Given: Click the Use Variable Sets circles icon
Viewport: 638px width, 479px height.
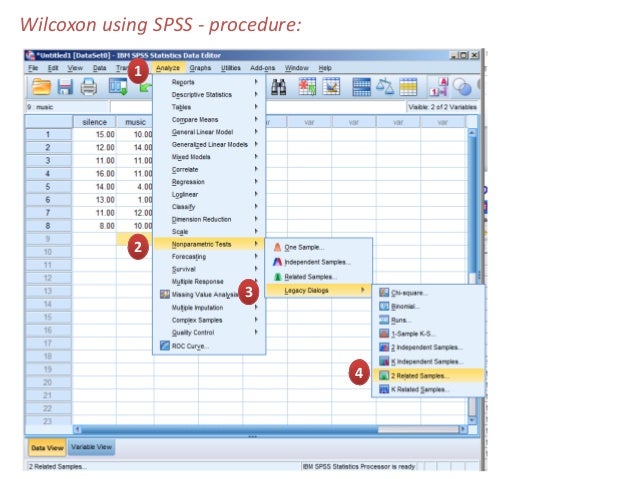Looking at the screenshot, I should pos(462,87).
